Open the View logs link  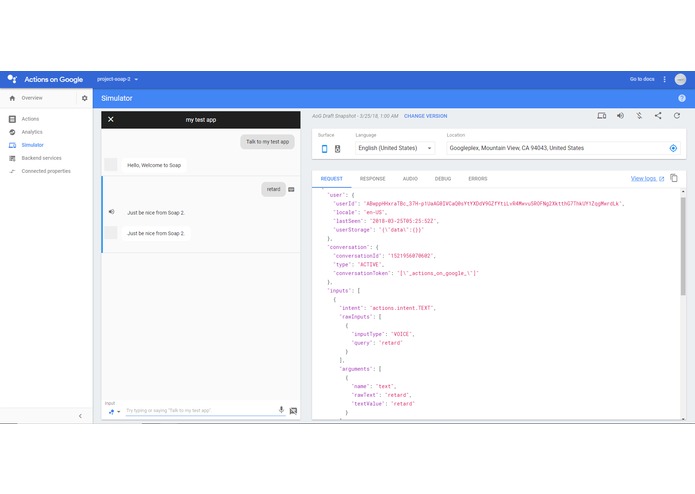click(647, 179)
